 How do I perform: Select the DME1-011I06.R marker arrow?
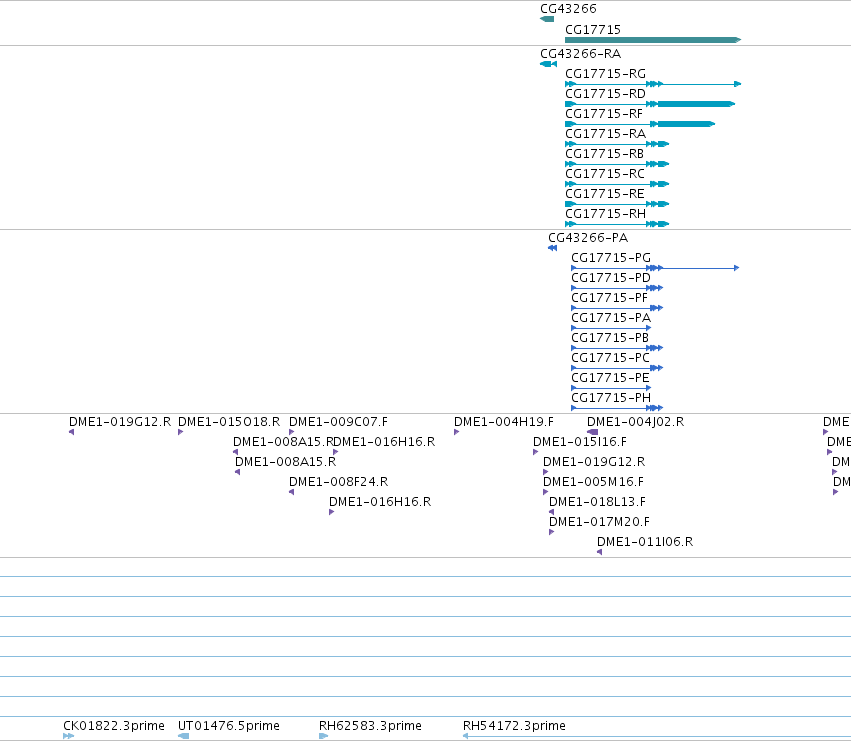point(599,552)
